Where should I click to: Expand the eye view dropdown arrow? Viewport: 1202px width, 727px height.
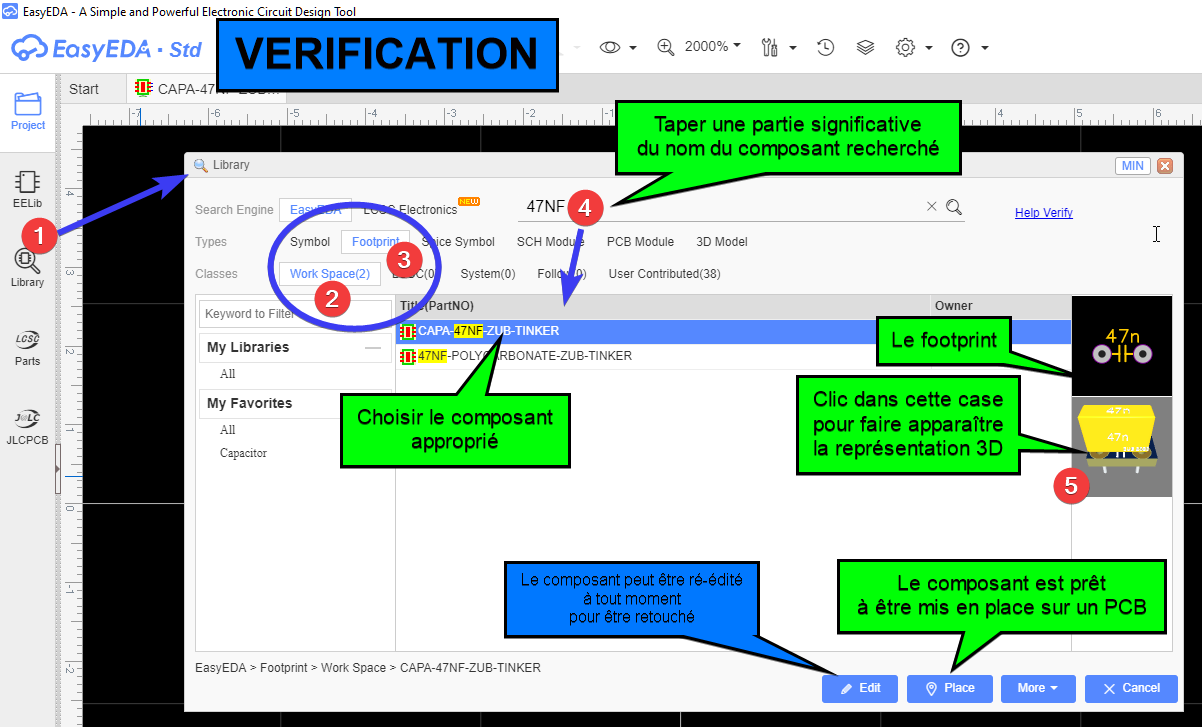pyautogui.click(x=633, y=48)
